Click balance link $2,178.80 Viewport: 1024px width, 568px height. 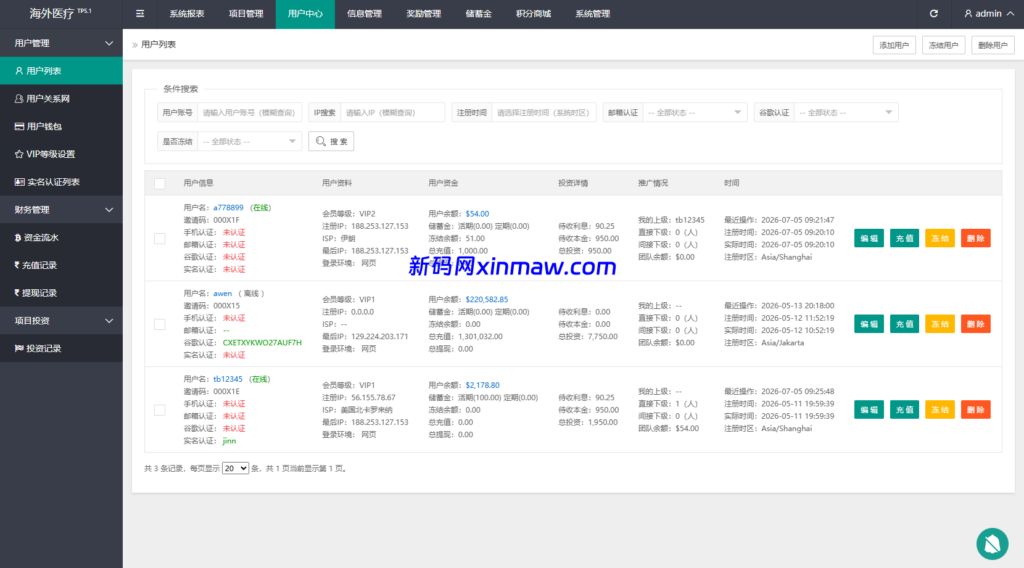coord(483,385)
